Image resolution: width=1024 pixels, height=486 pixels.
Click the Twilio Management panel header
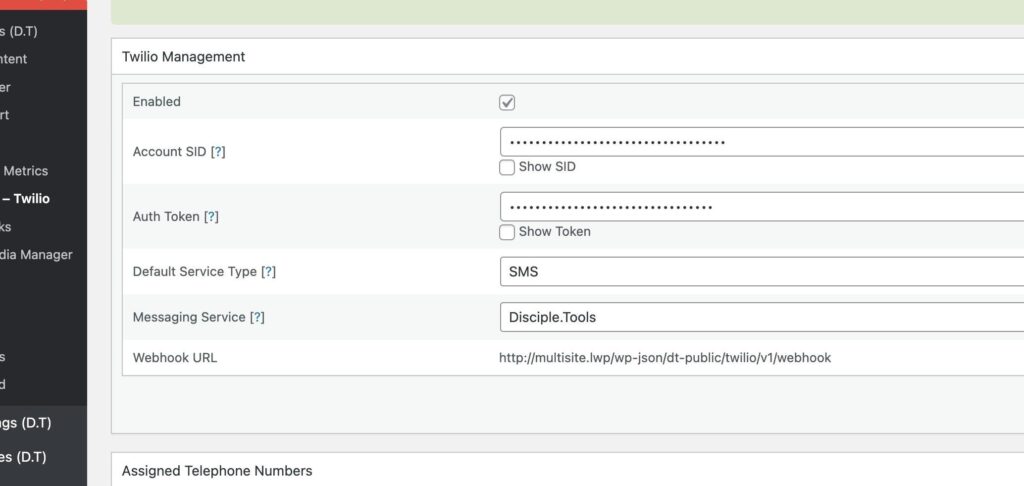[x=184, y=57]
